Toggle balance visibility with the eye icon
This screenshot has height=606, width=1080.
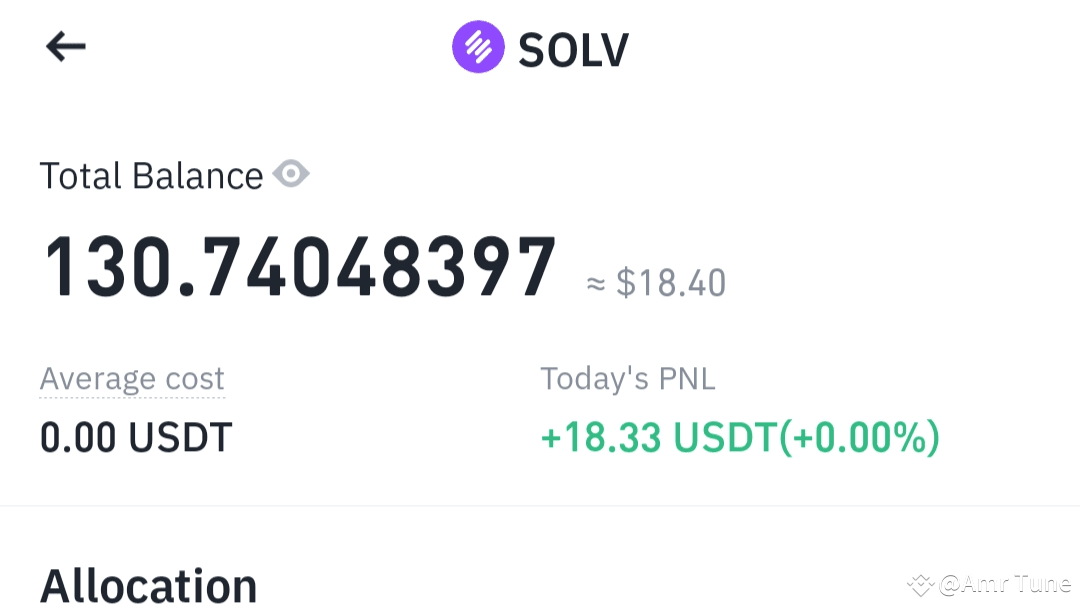point(291,174)
